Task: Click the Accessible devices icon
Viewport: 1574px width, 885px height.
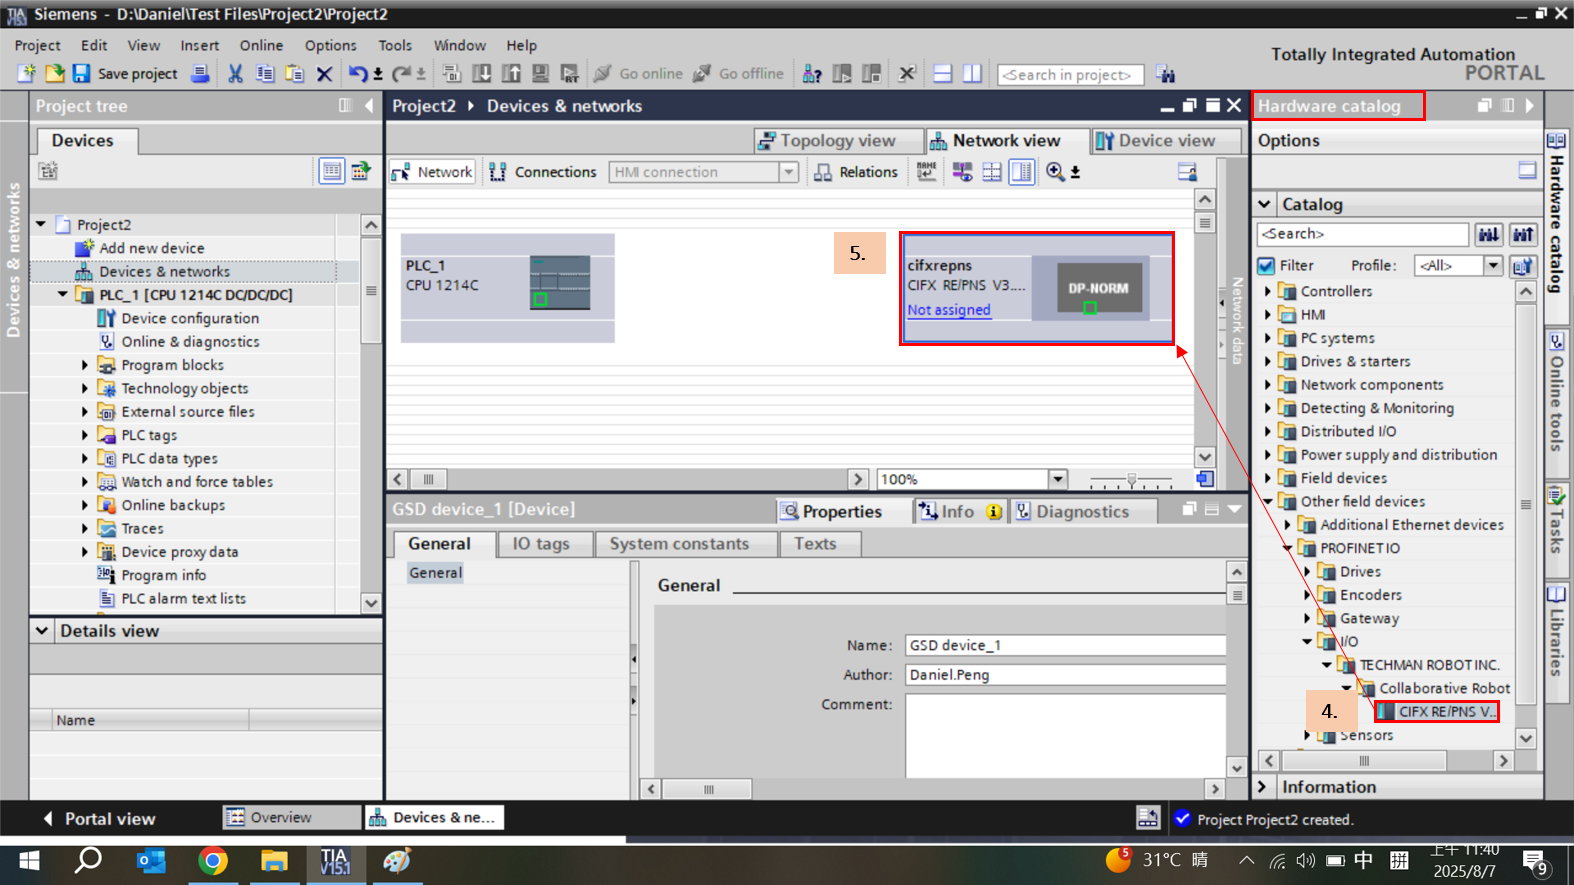Action: click(812, 73)
